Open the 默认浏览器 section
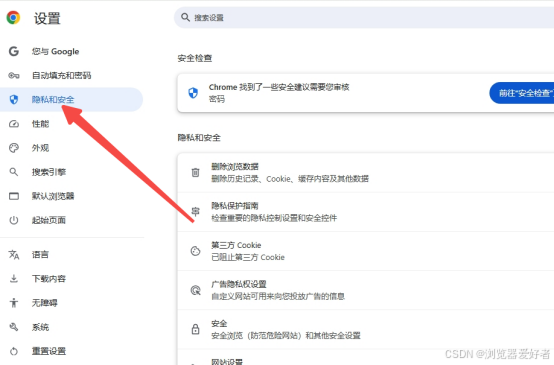Viewport: 554px width, 365px height. pos(71,196)
